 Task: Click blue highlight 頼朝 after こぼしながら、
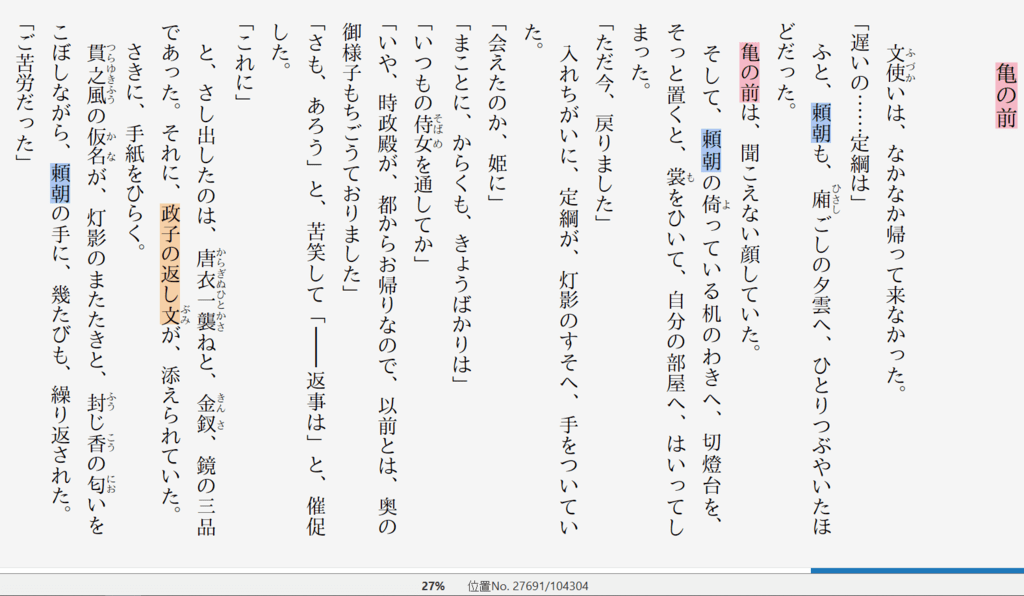[61, 183]
